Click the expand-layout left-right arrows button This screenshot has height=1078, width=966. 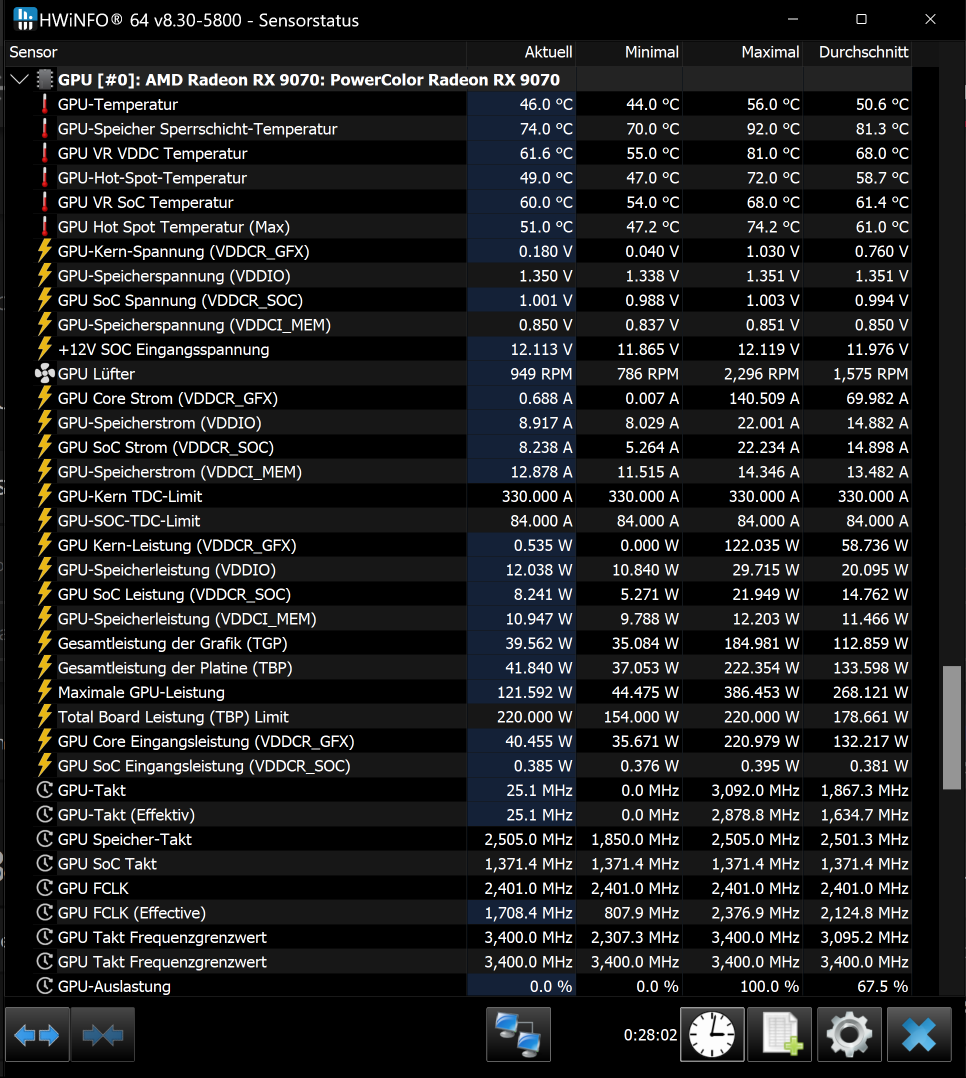(37, 1034)
